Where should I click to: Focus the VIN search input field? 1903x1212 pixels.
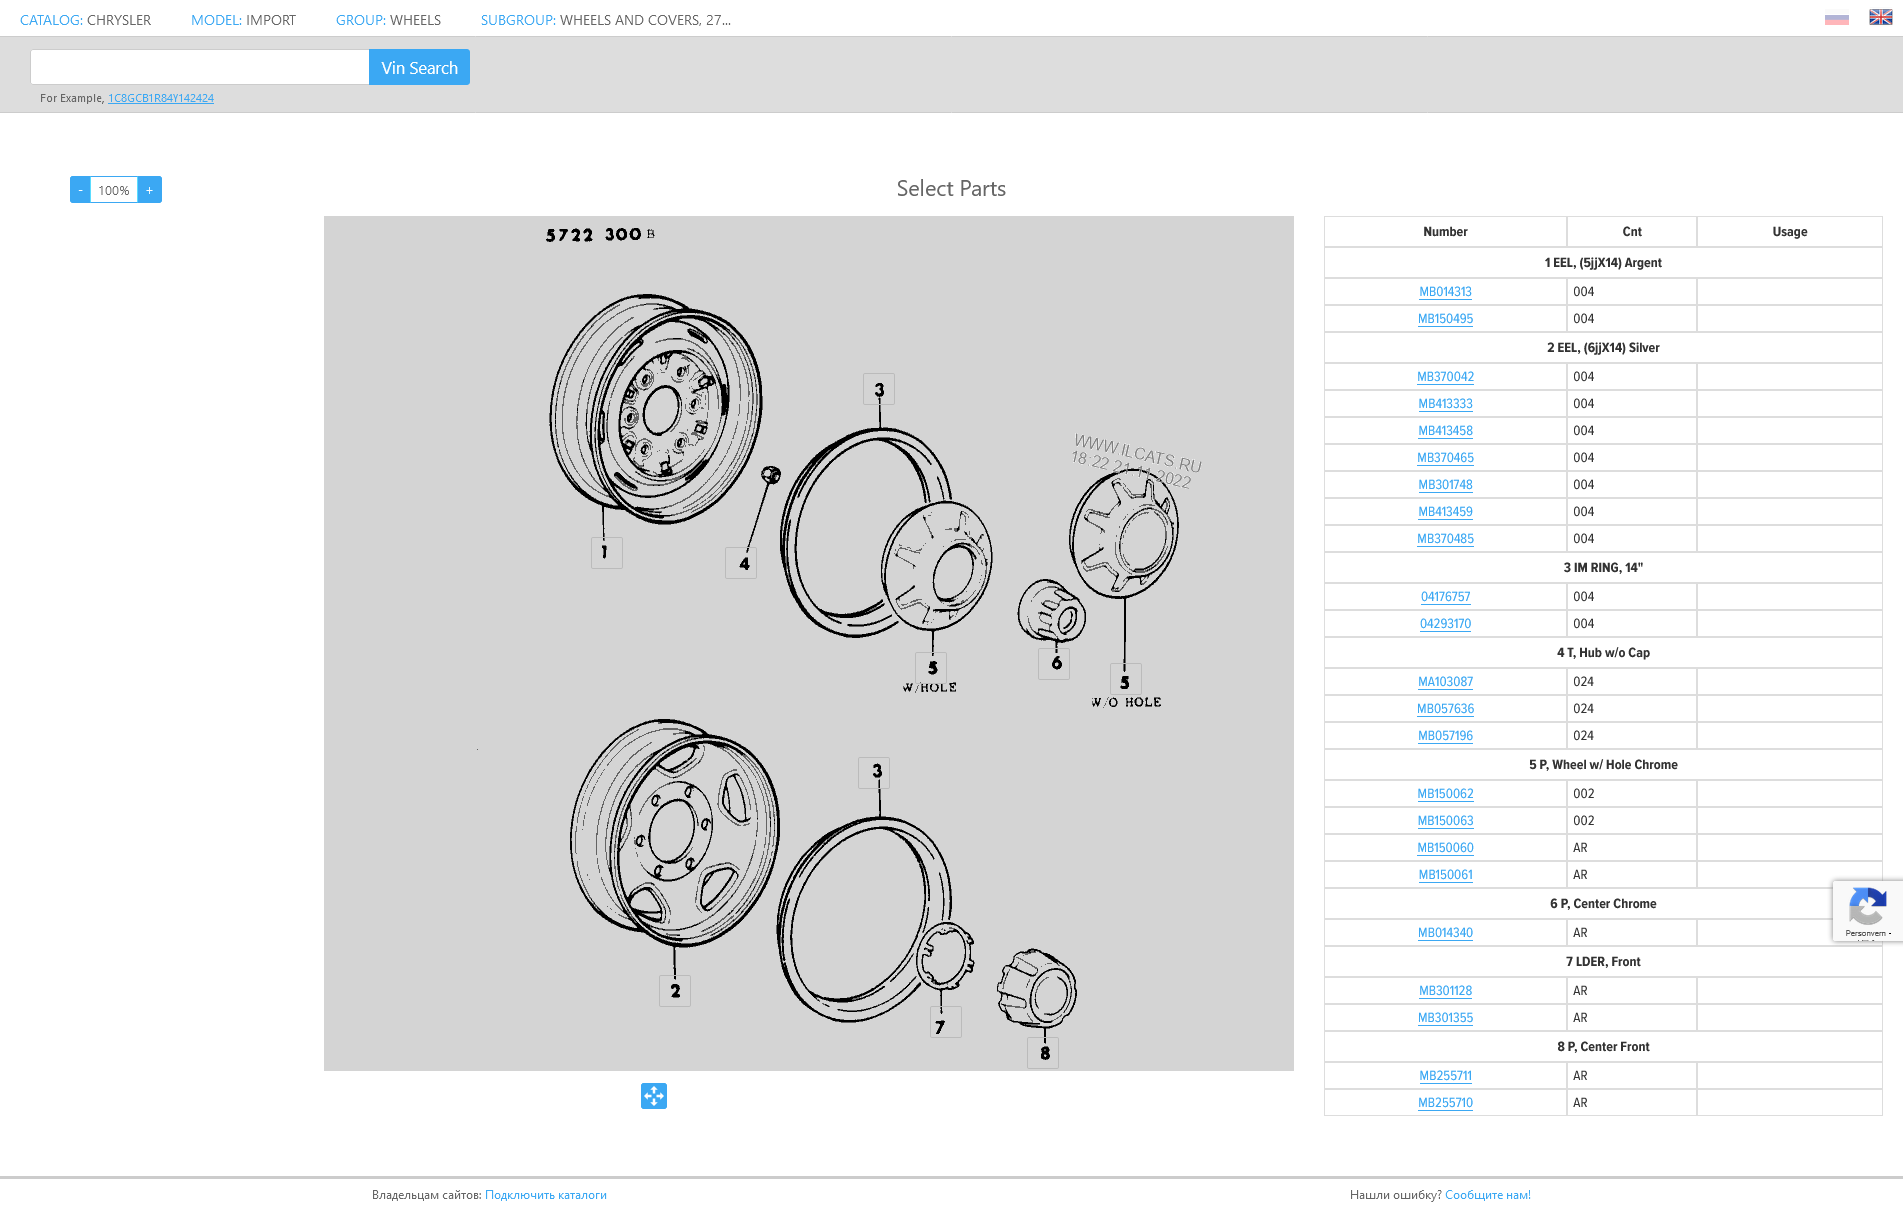tap(200, 67)
